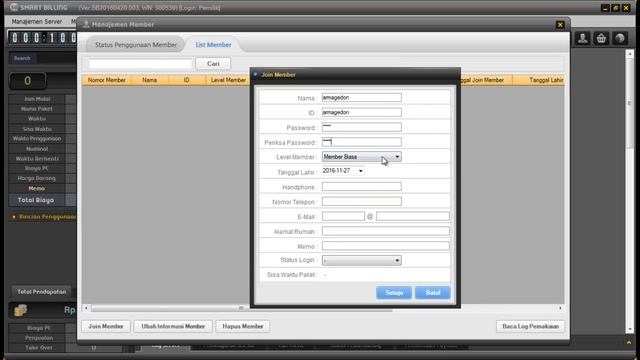
Task: Open the shopping basket icon
Action: (601, 38)
